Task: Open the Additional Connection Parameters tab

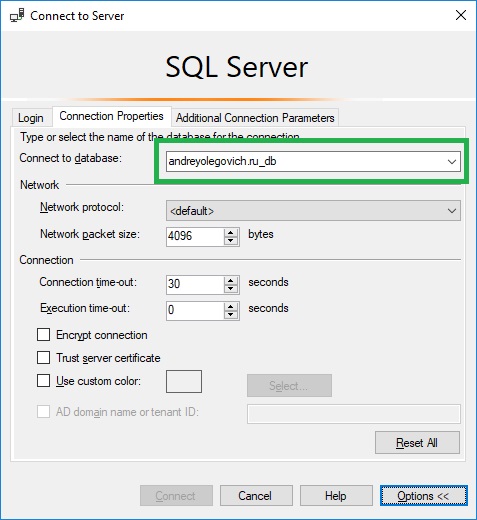Action: [x=255, y=118]
